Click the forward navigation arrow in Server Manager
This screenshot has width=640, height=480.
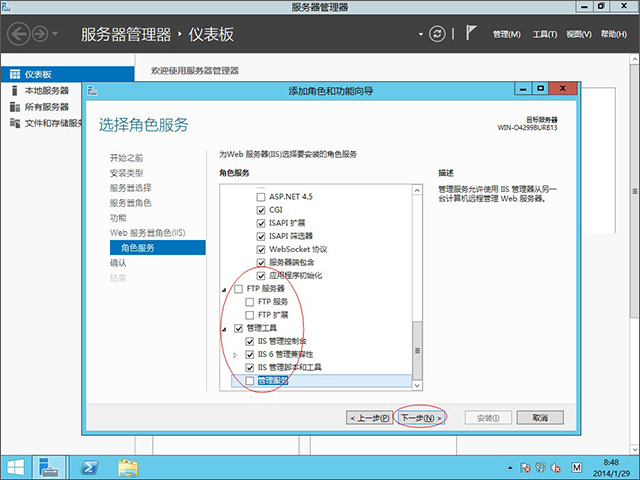coord(40,34)
